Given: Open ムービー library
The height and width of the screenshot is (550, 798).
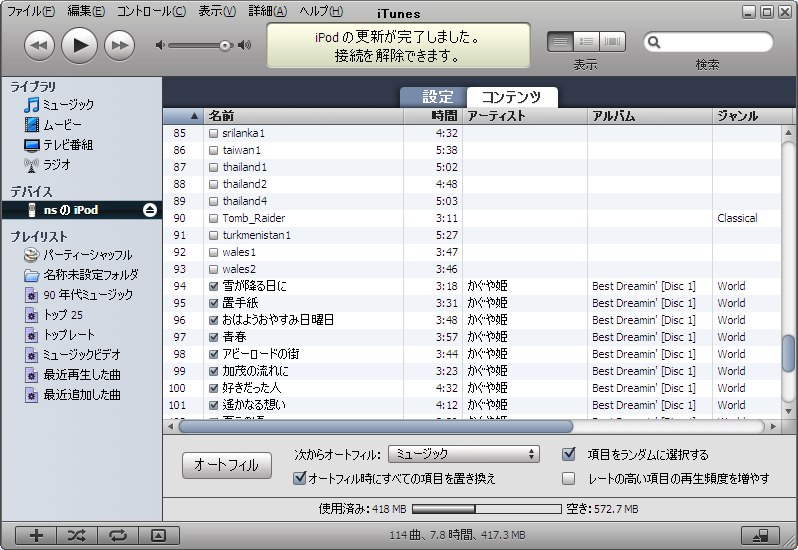Looking at the screenshot, I should click(53, 125).
